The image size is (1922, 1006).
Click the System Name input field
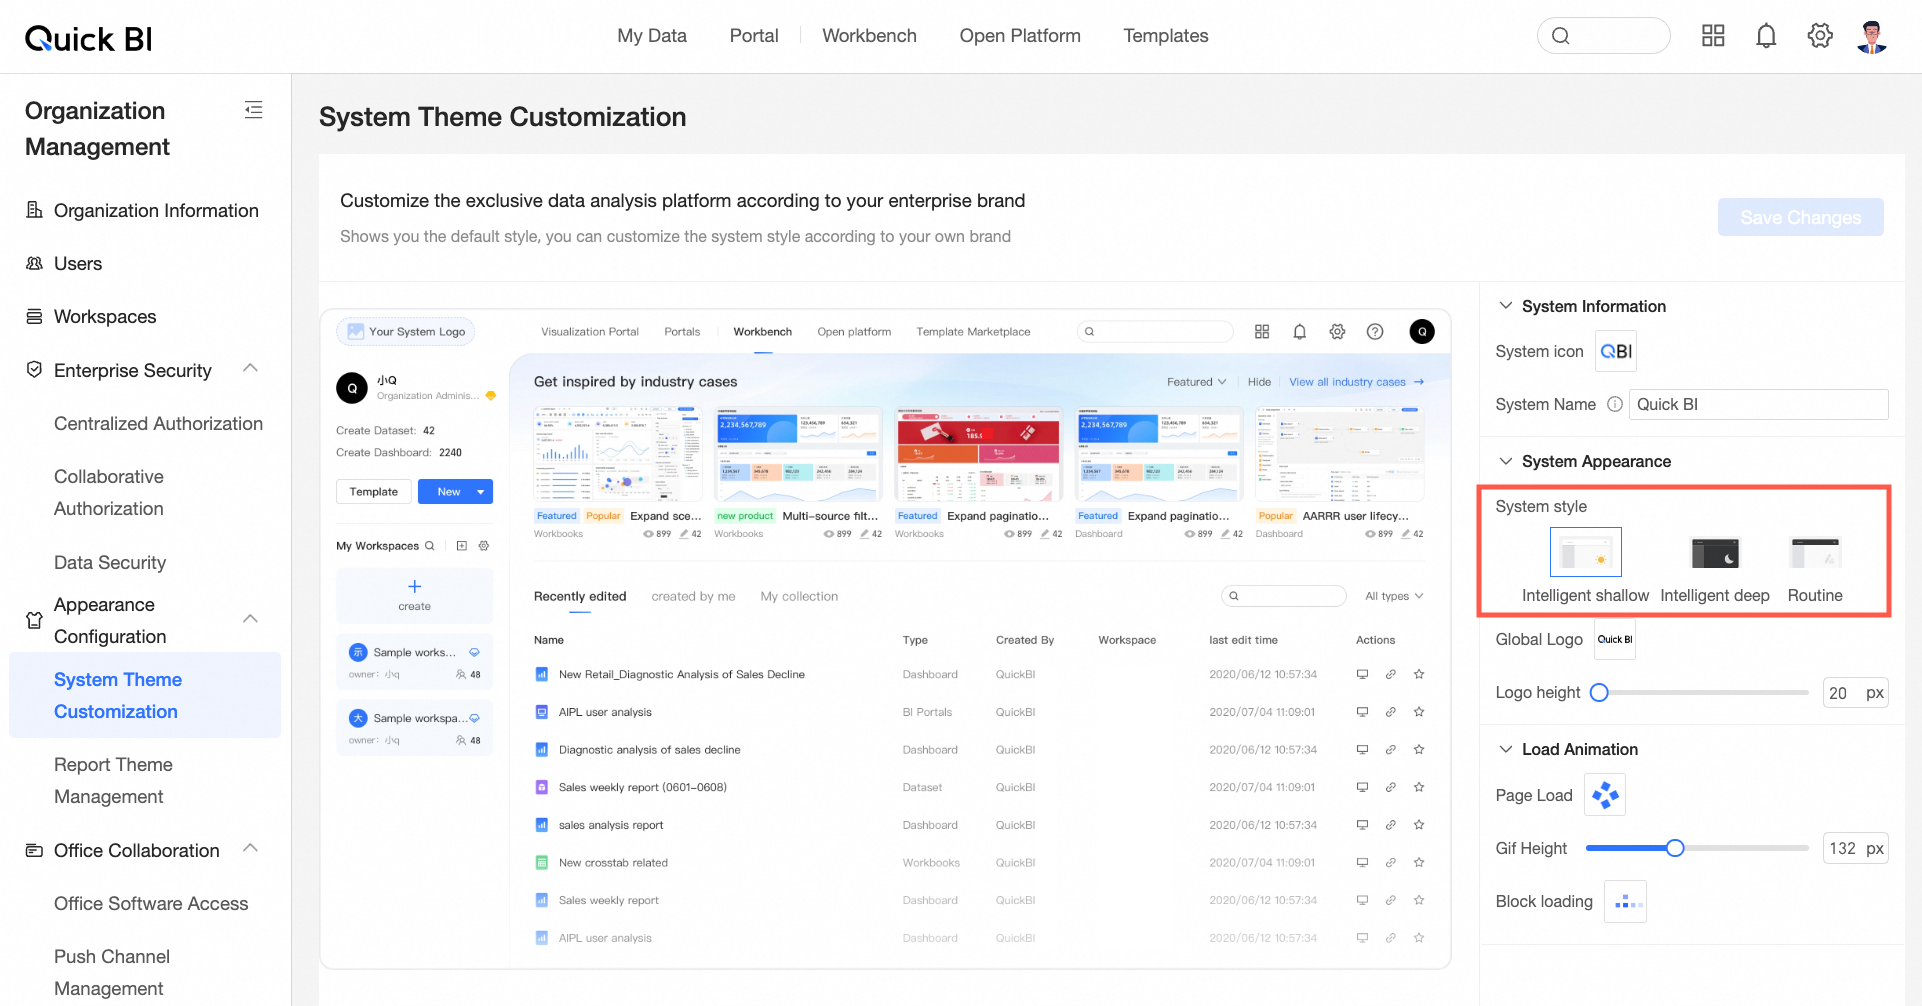click(x=1758, y=404)
